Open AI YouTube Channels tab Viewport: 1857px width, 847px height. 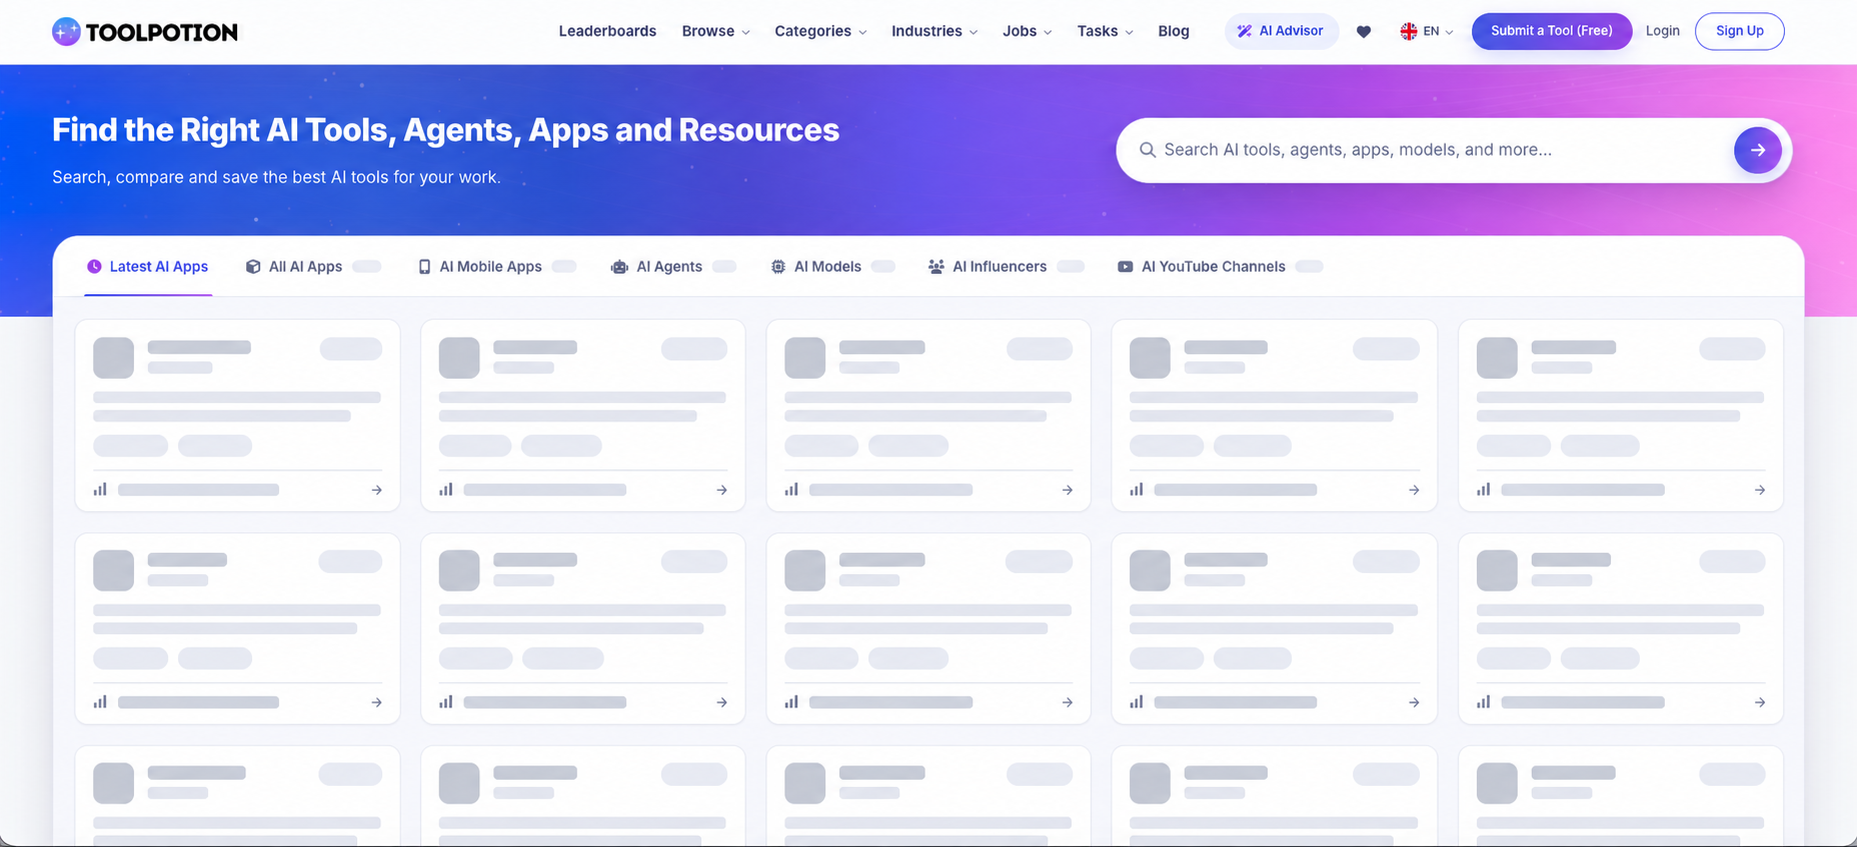coord(1219,267)
